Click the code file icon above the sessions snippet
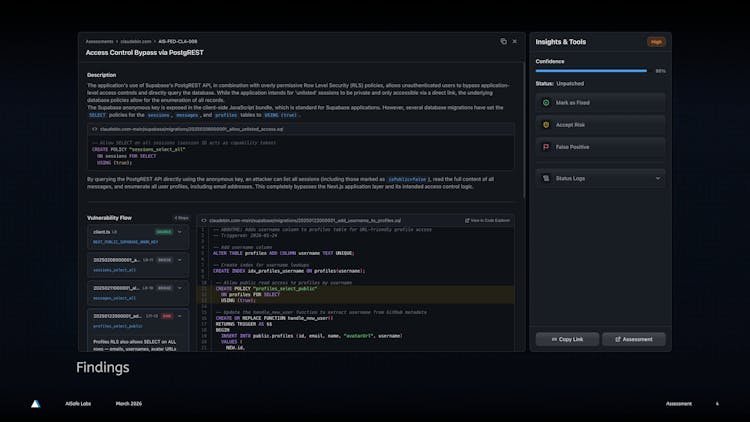Viewport: 750px width, 422px height. coord(95,129)
